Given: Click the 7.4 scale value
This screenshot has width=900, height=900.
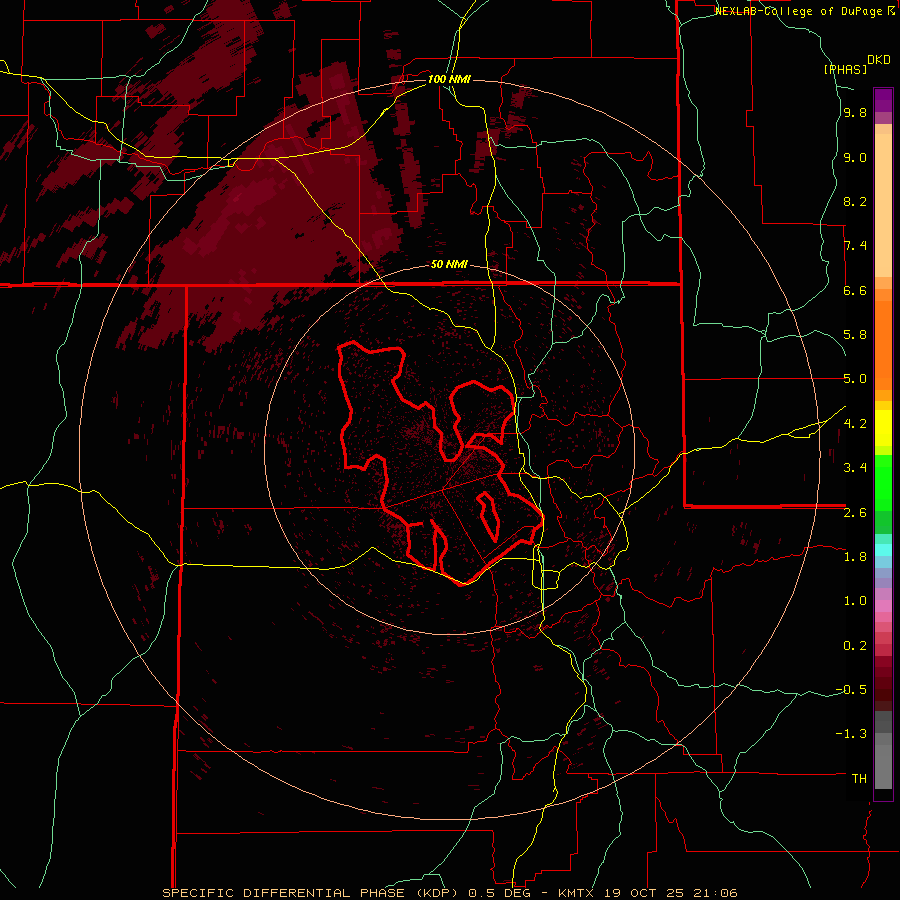Looking at the screenshot, I should click(855, 246).
